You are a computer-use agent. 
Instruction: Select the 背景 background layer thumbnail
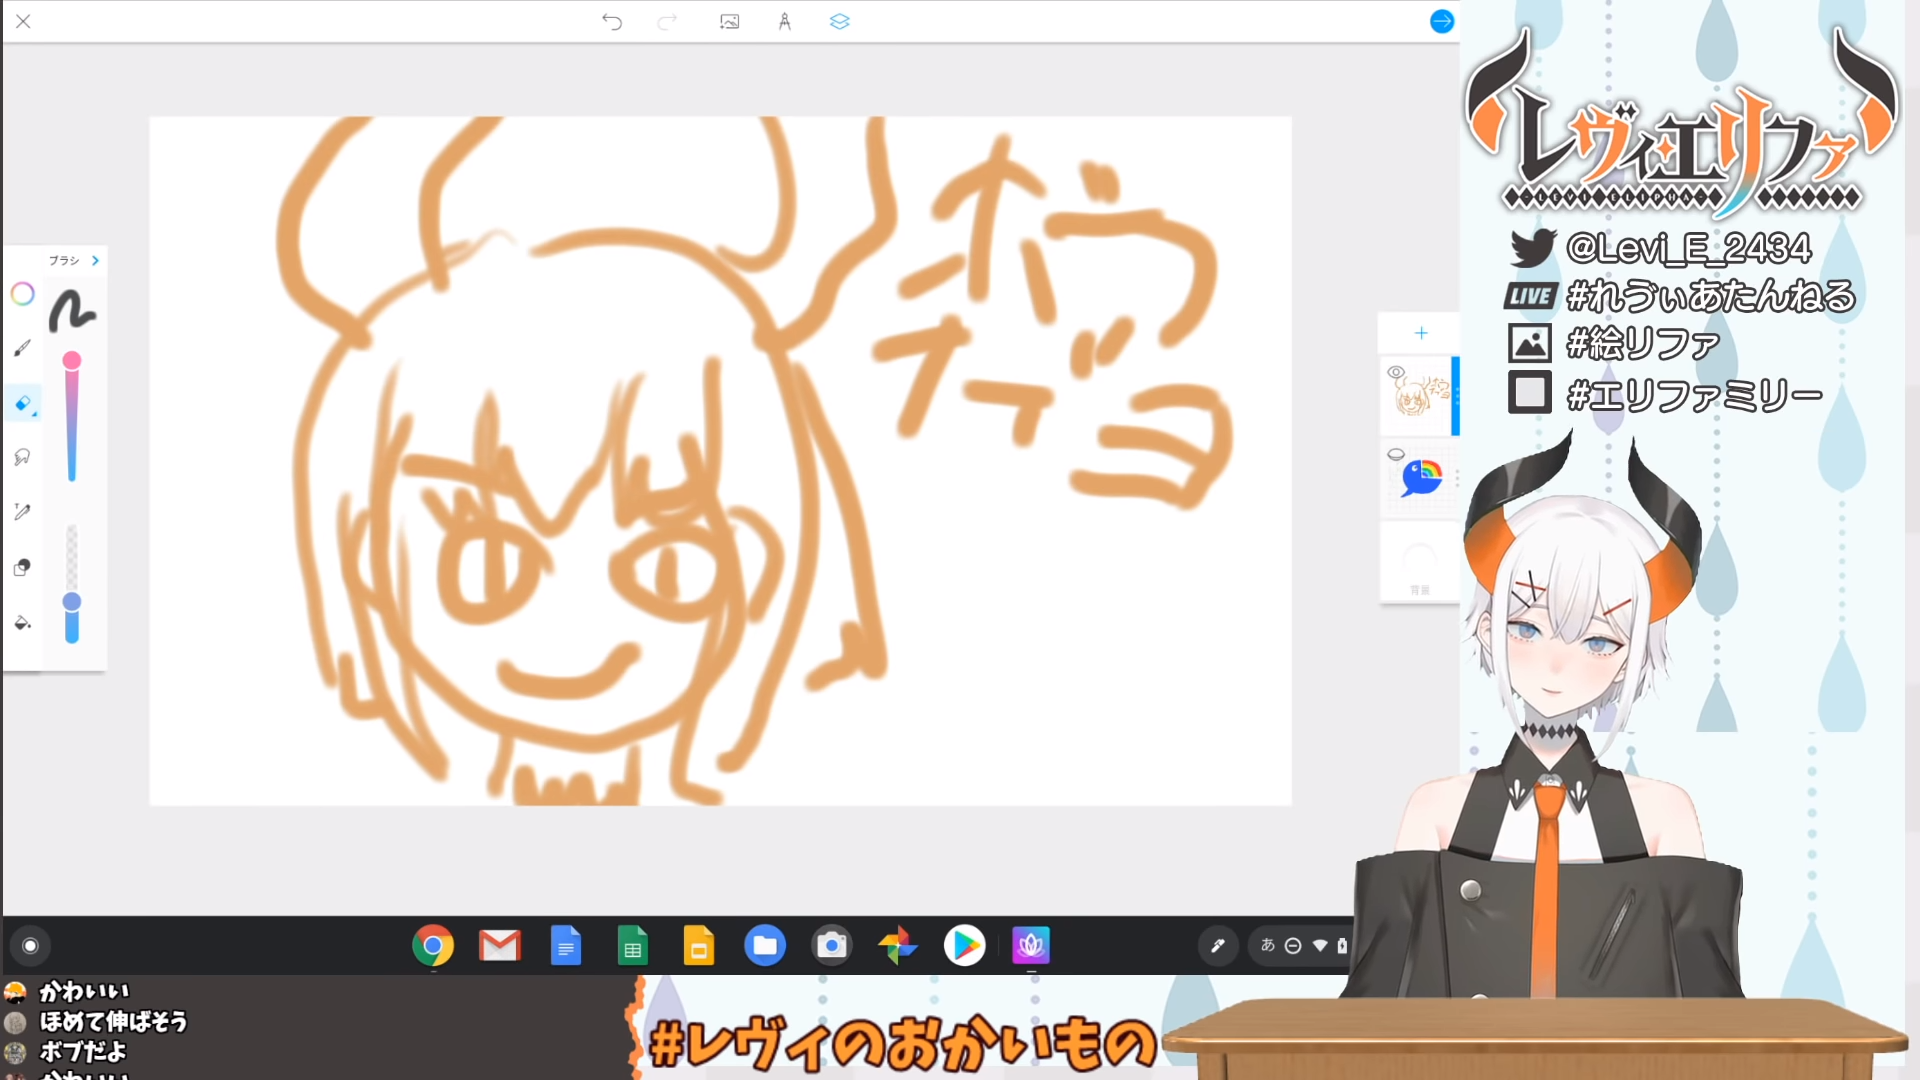(x=1420, y=562)
